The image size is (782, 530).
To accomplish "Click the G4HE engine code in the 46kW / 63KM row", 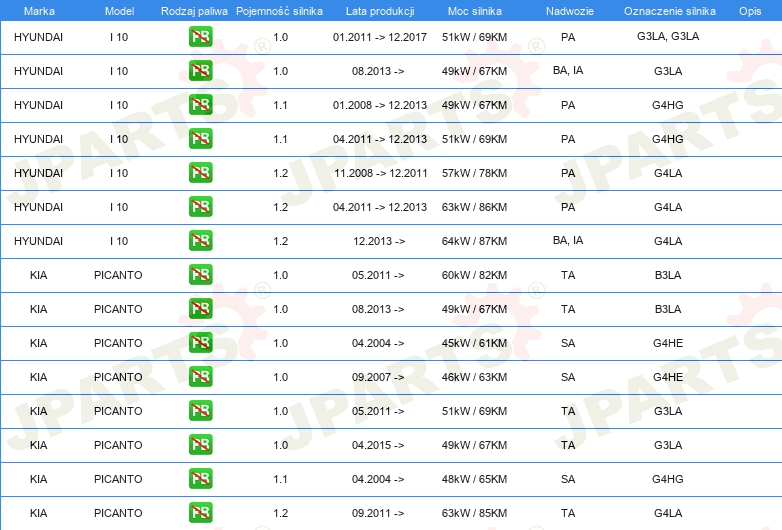I will click(x=668, y=377).
